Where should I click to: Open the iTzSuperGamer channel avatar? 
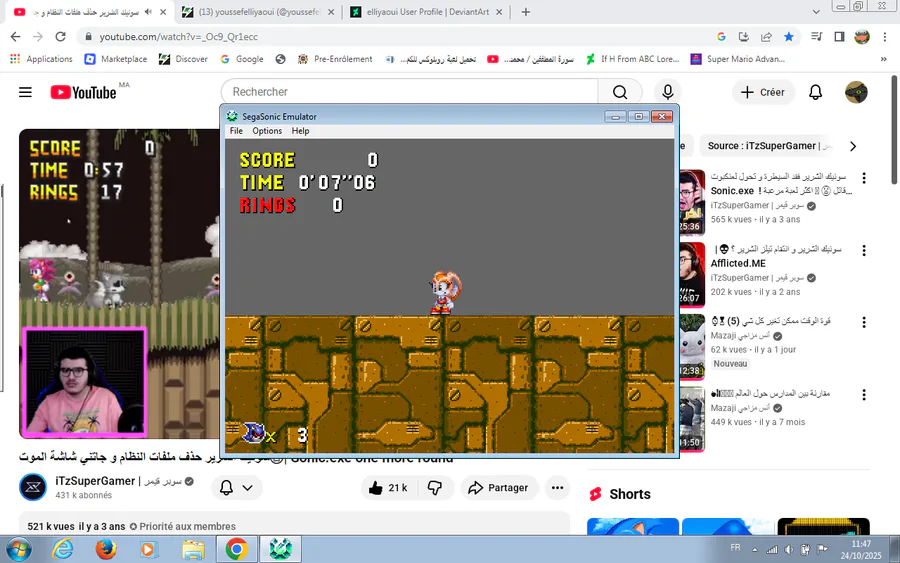coord(33,487)
